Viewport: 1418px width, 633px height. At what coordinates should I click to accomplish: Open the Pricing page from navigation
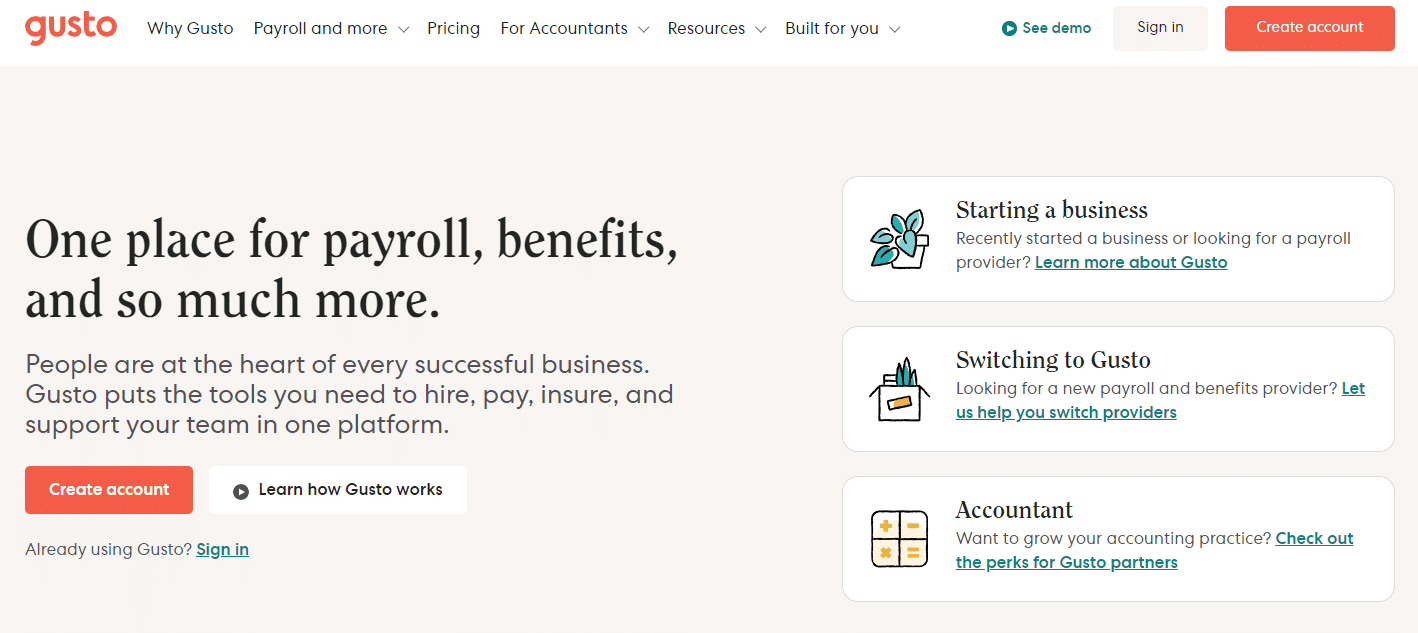pyautogui.click(x=454, y=28)
